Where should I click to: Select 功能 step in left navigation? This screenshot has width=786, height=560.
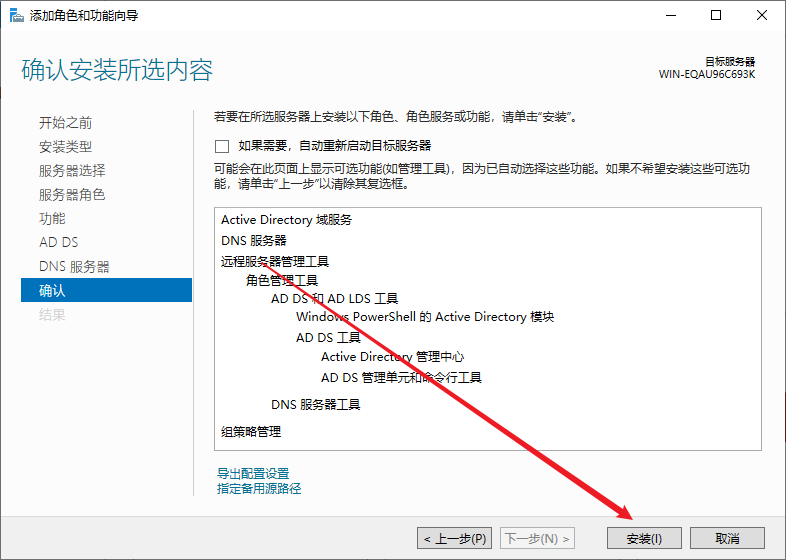52,218
